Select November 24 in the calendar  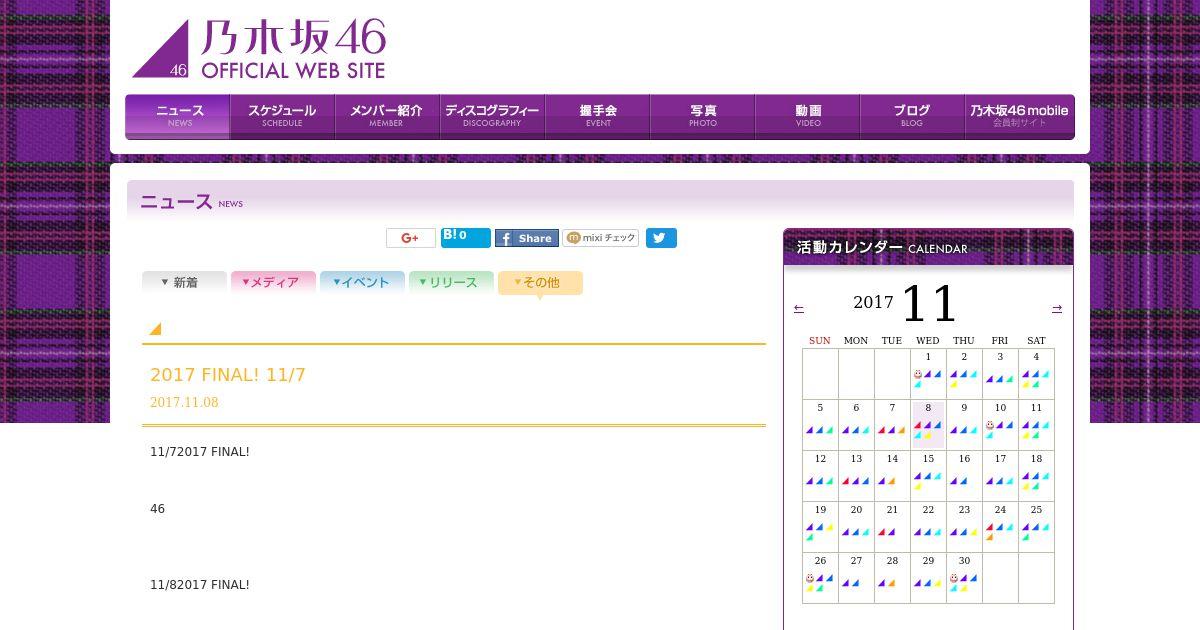1000,526
